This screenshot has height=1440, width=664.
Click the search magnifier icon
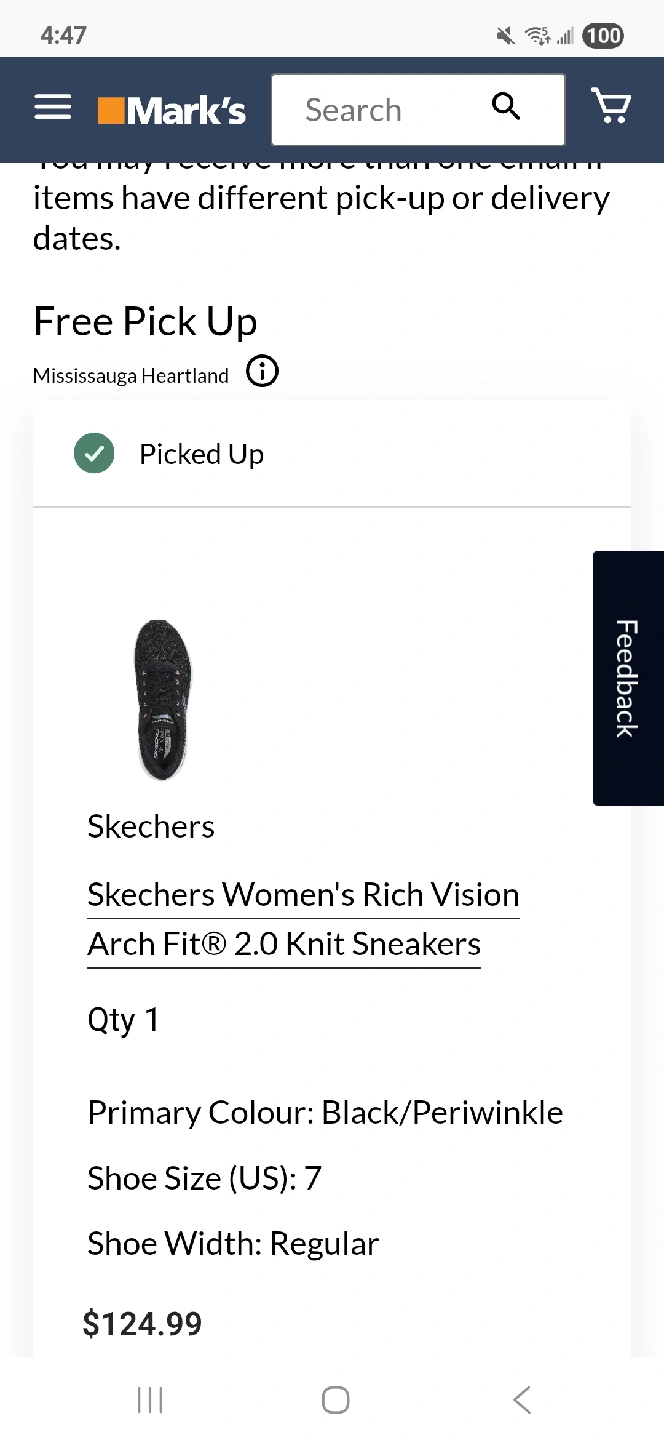507,107
